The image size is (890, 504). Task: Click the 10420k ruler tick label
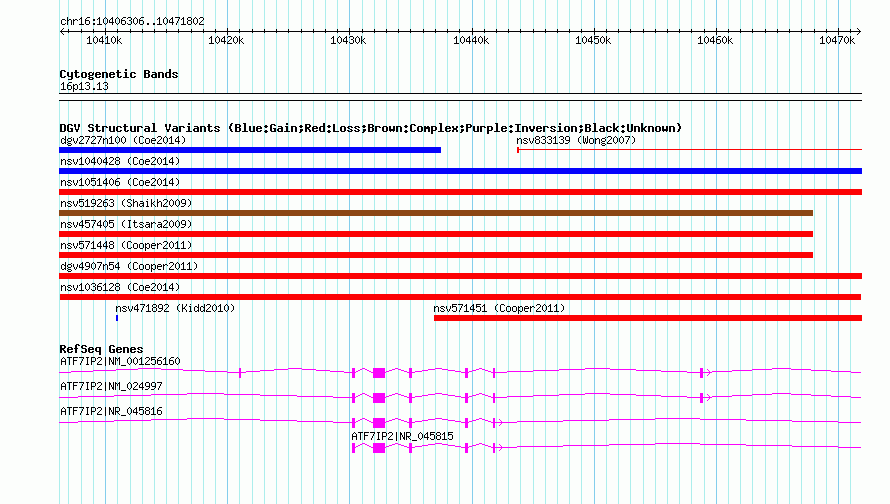click(226, 40)
